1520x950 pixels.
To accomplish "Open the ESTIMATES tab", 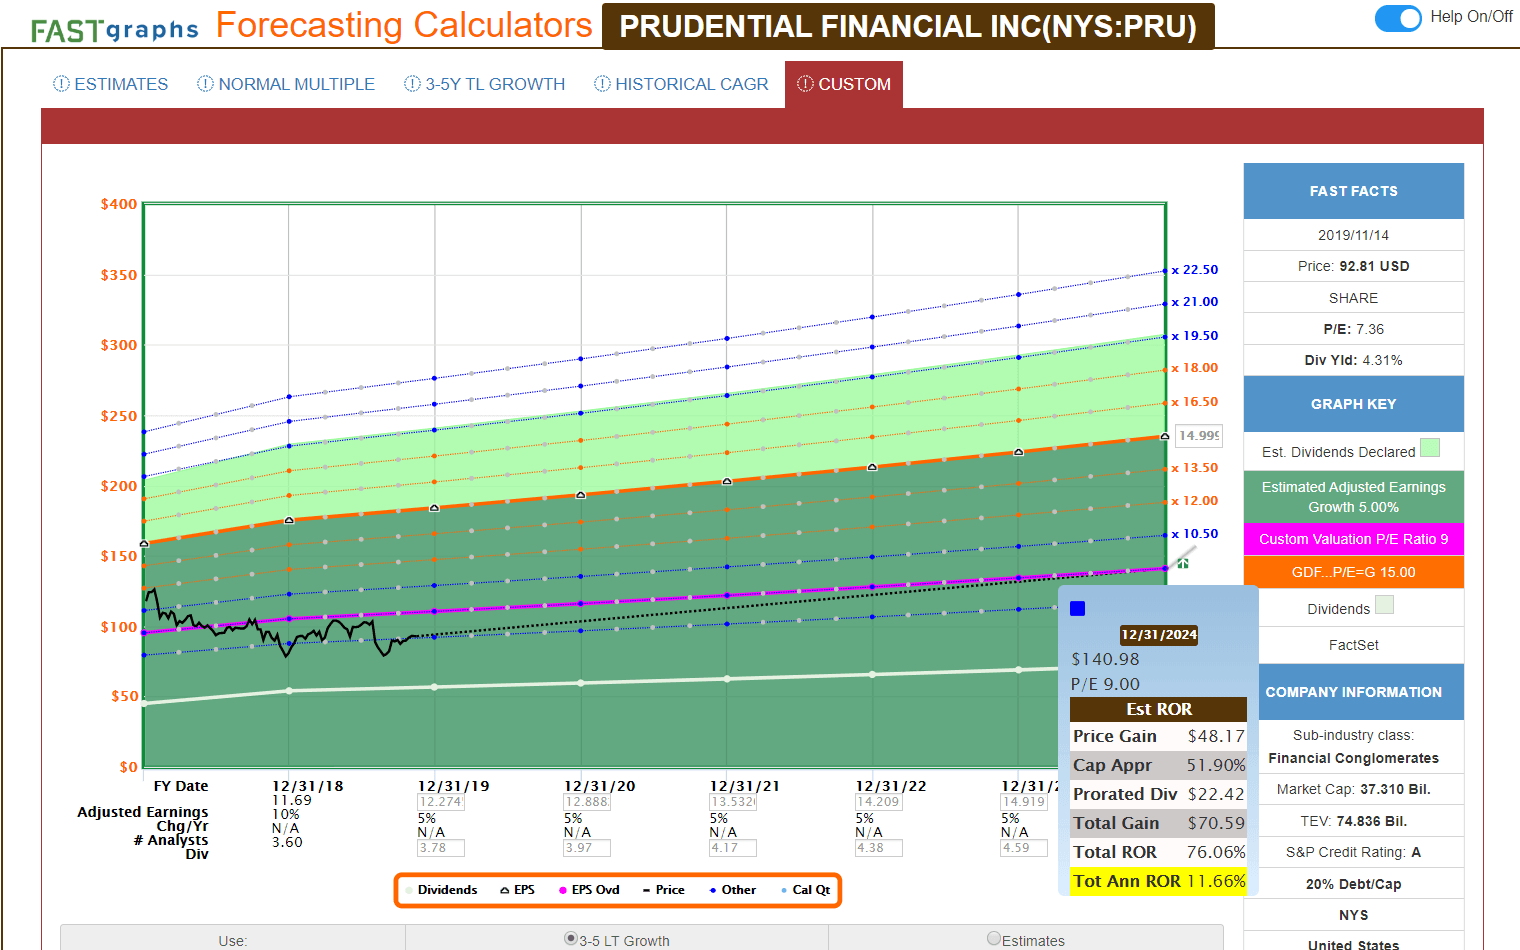I will point(111,84).
